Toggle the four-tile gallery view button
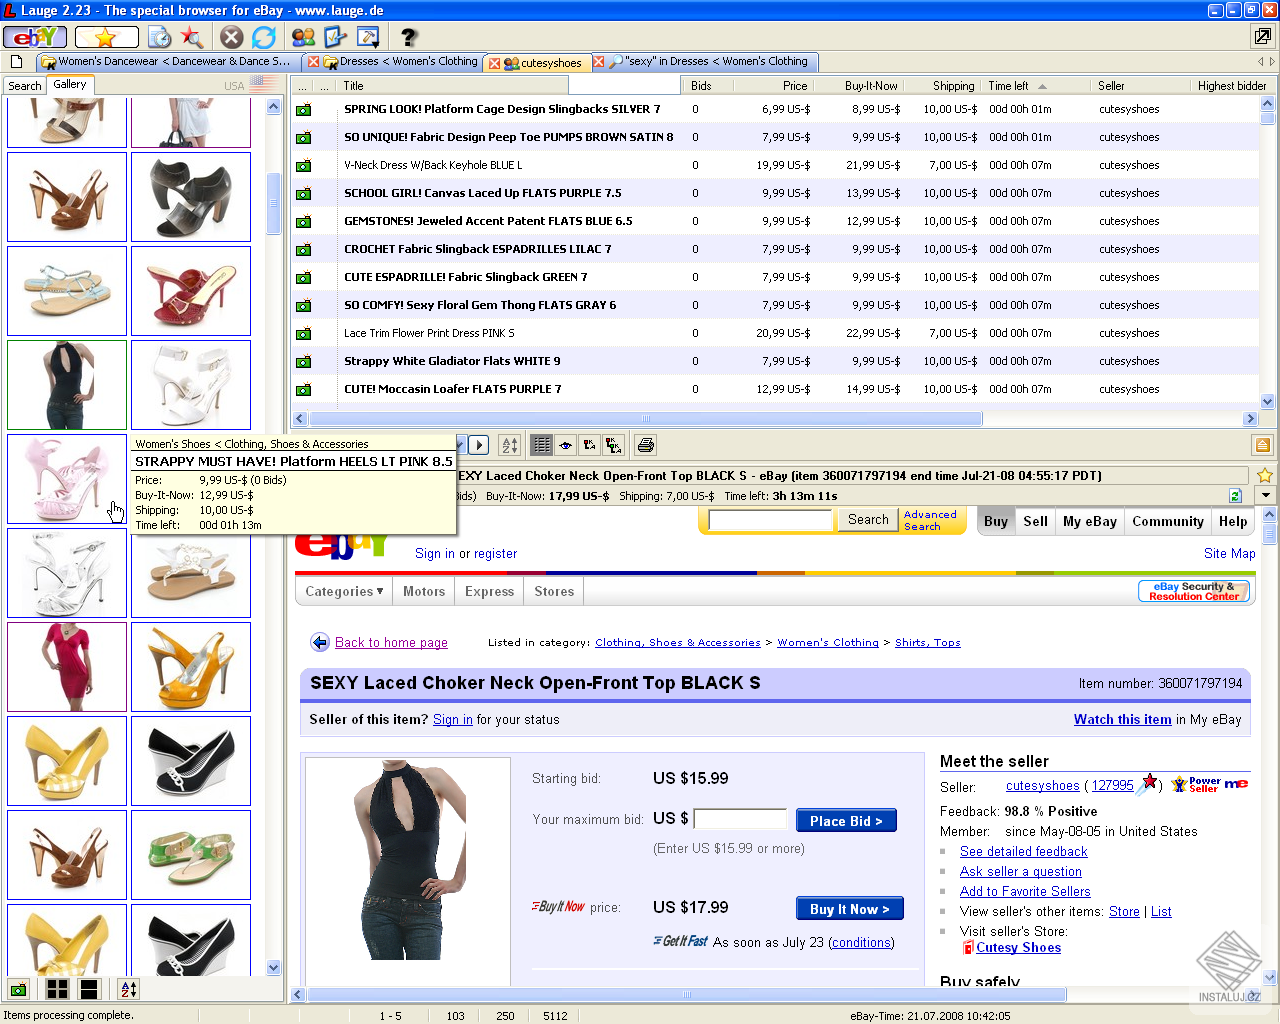The image size is (1280, 1024). pyautogui.click(x=58, y=989)
